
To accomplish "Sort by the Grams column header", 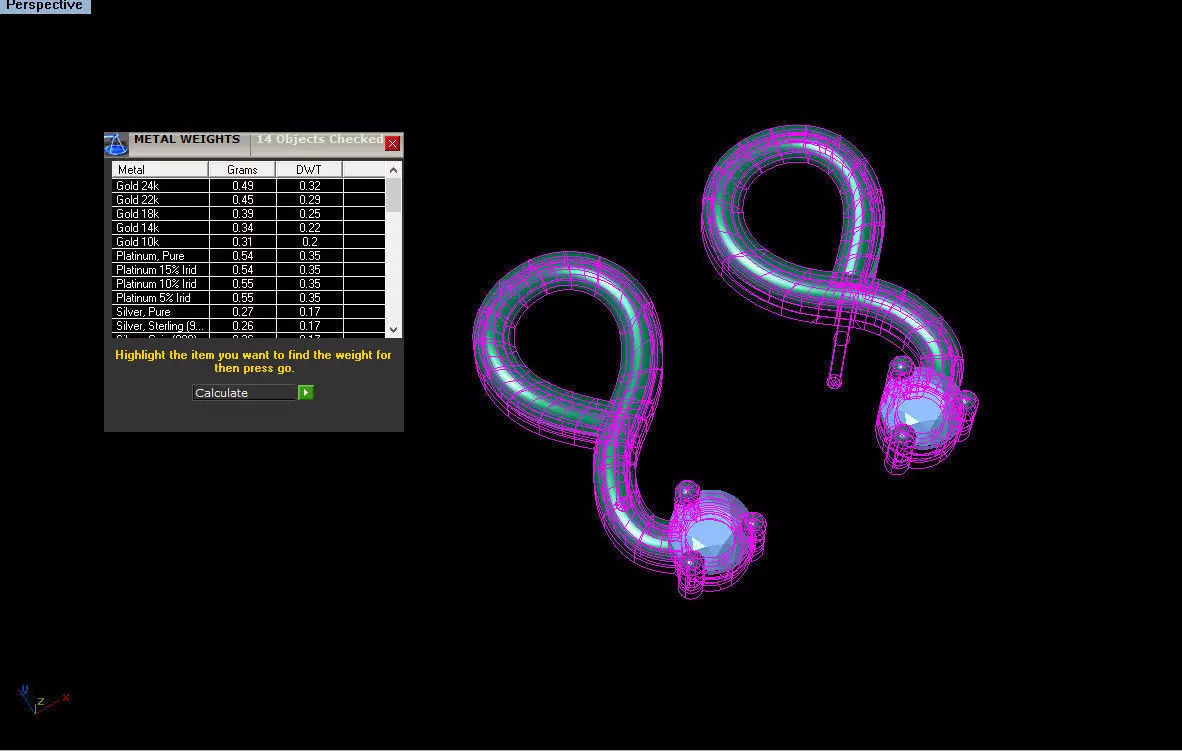I will coord(242,170).
